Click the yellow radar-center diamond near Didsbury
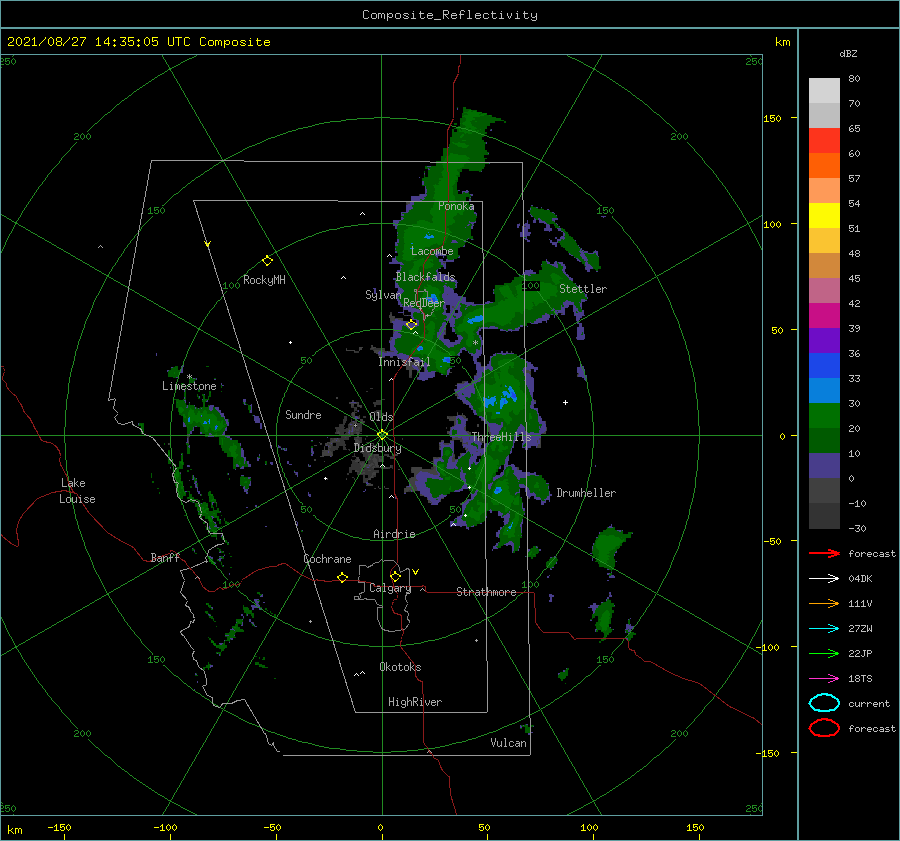 click(382, 435)
